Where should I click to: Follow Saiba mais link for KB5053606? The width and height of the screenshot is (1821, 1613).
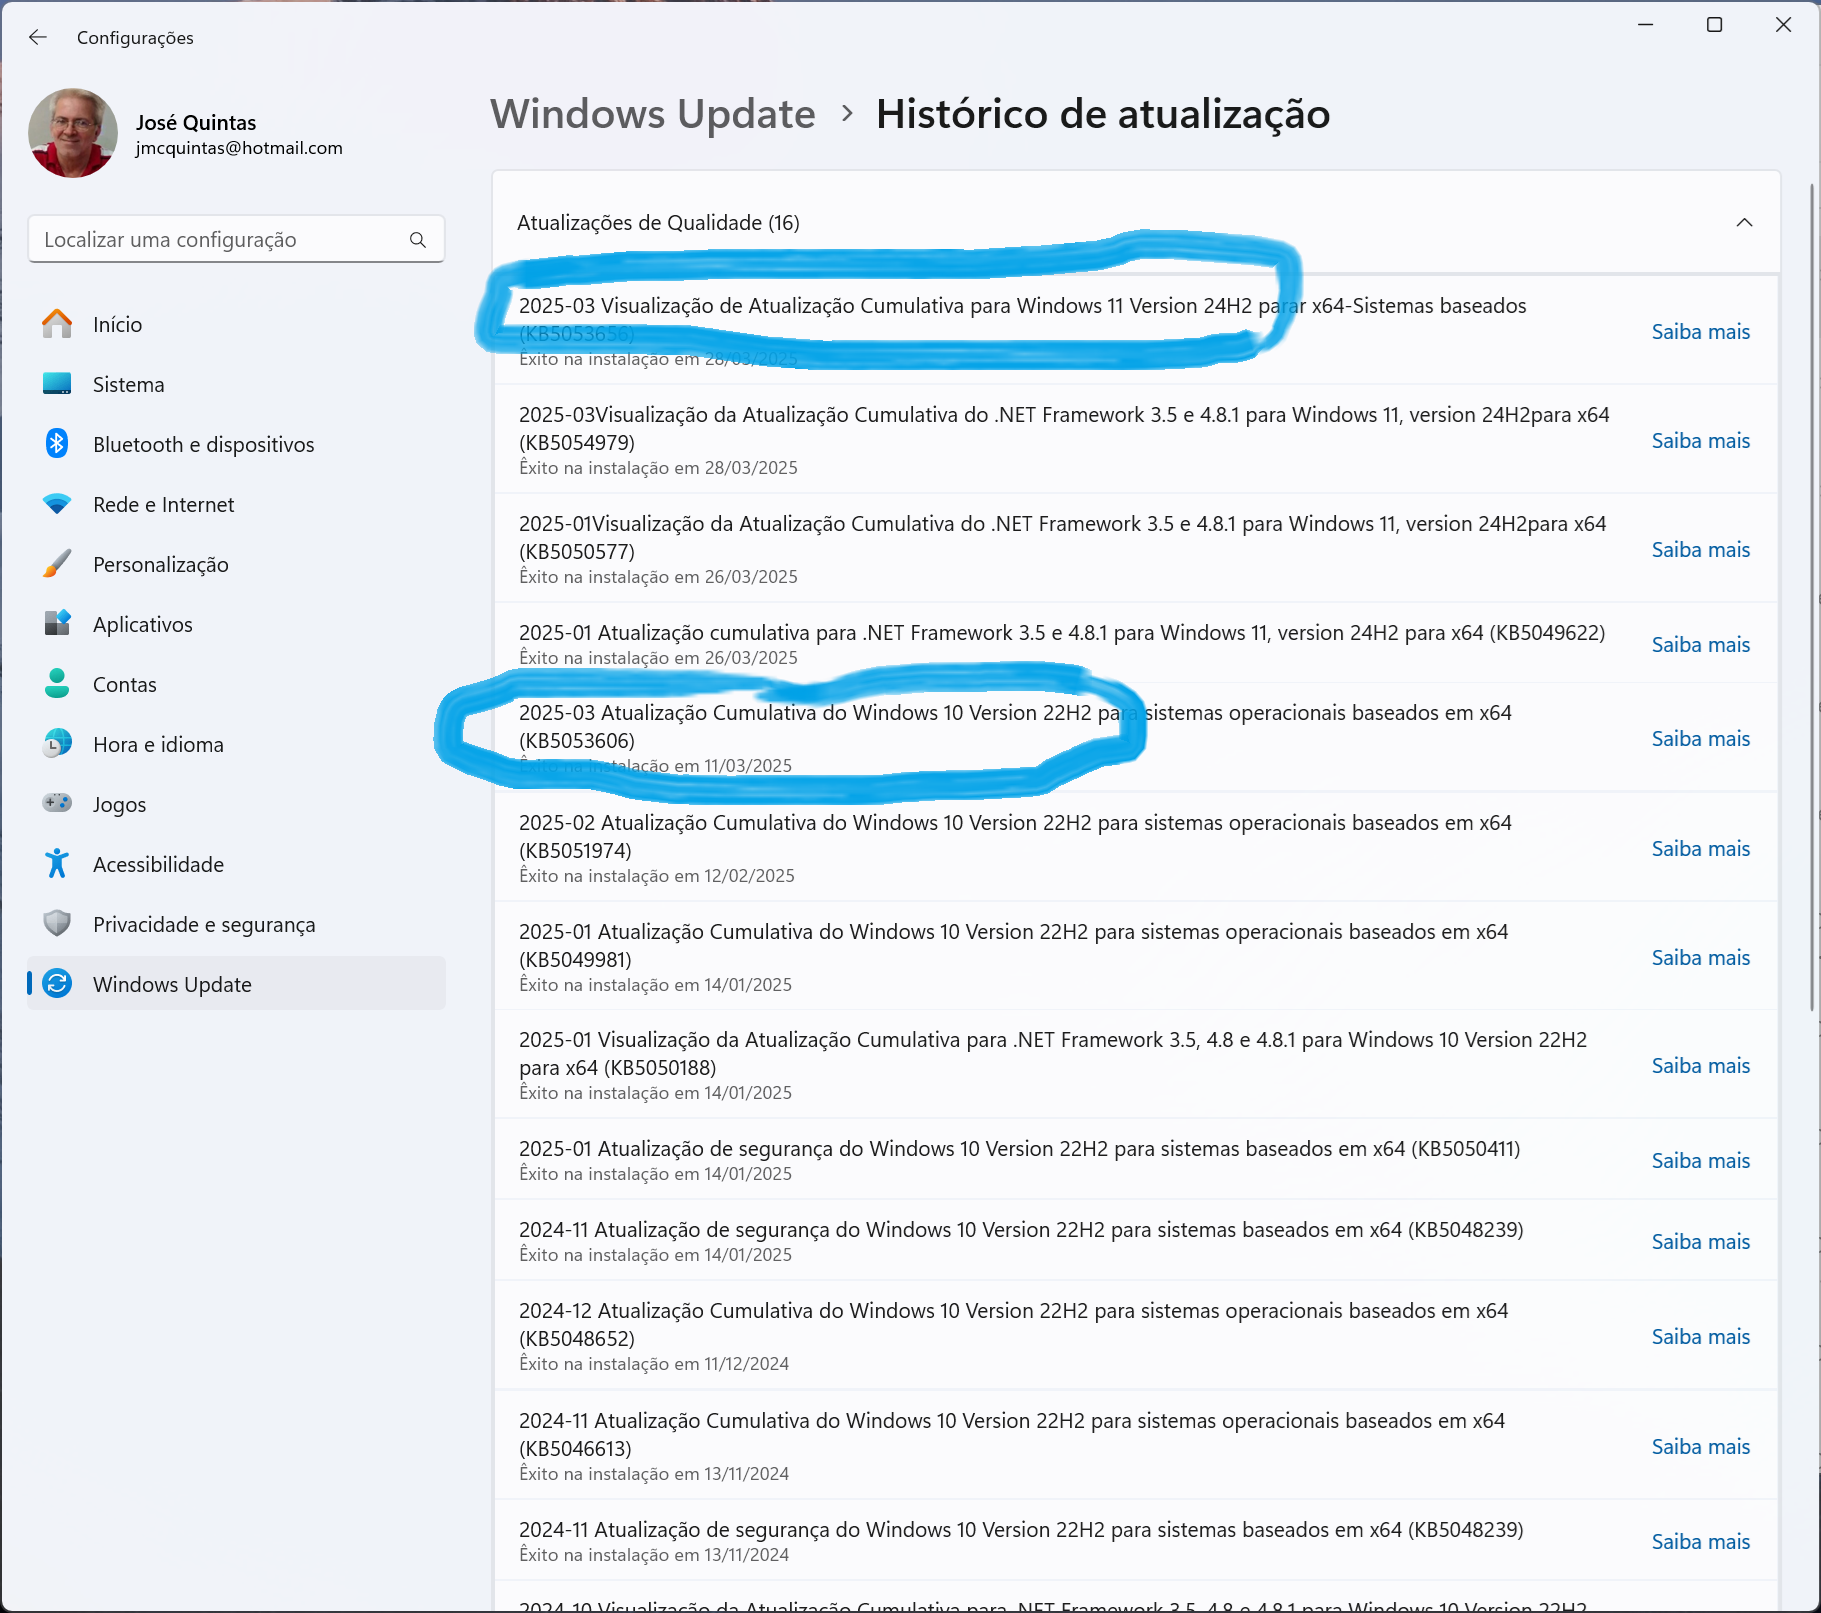(x=1700, y=739)
